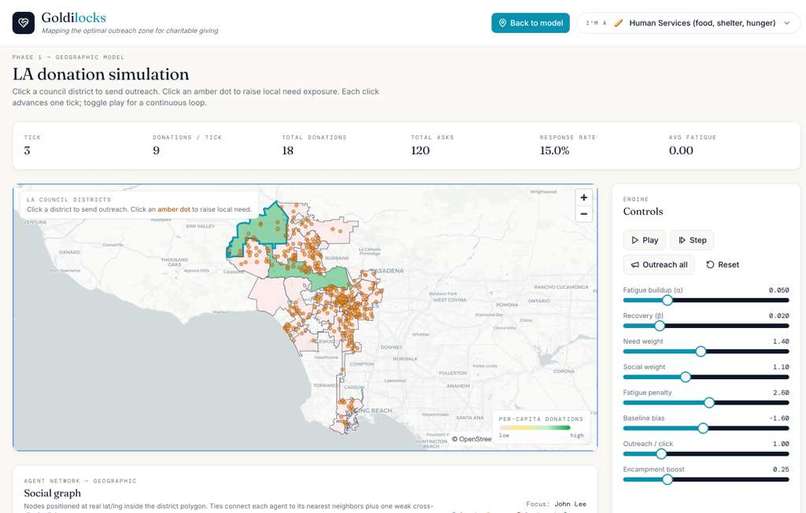Click the Focus John Lee label
This screenshot has height=513, width=806.
pyautogui.click(x=556, y=504)
